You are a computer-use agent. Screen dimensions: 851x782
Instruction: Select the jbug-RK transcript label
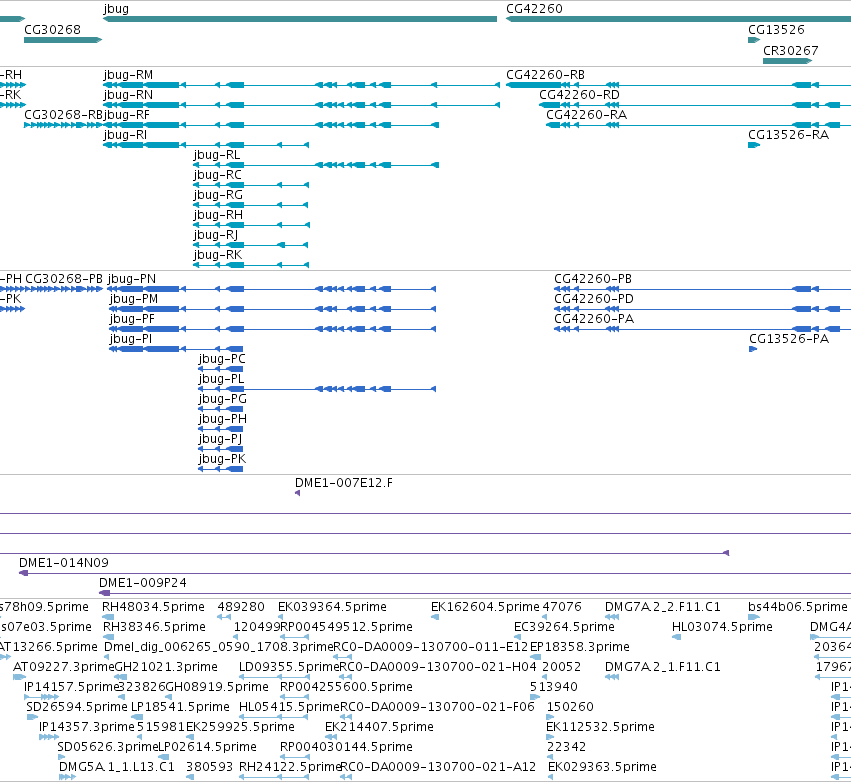(x=218, y=255)
